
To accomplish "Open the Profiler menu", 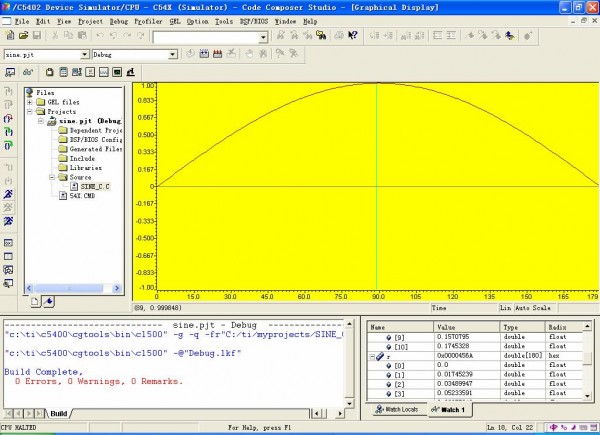I will click(x=147, y=20).
